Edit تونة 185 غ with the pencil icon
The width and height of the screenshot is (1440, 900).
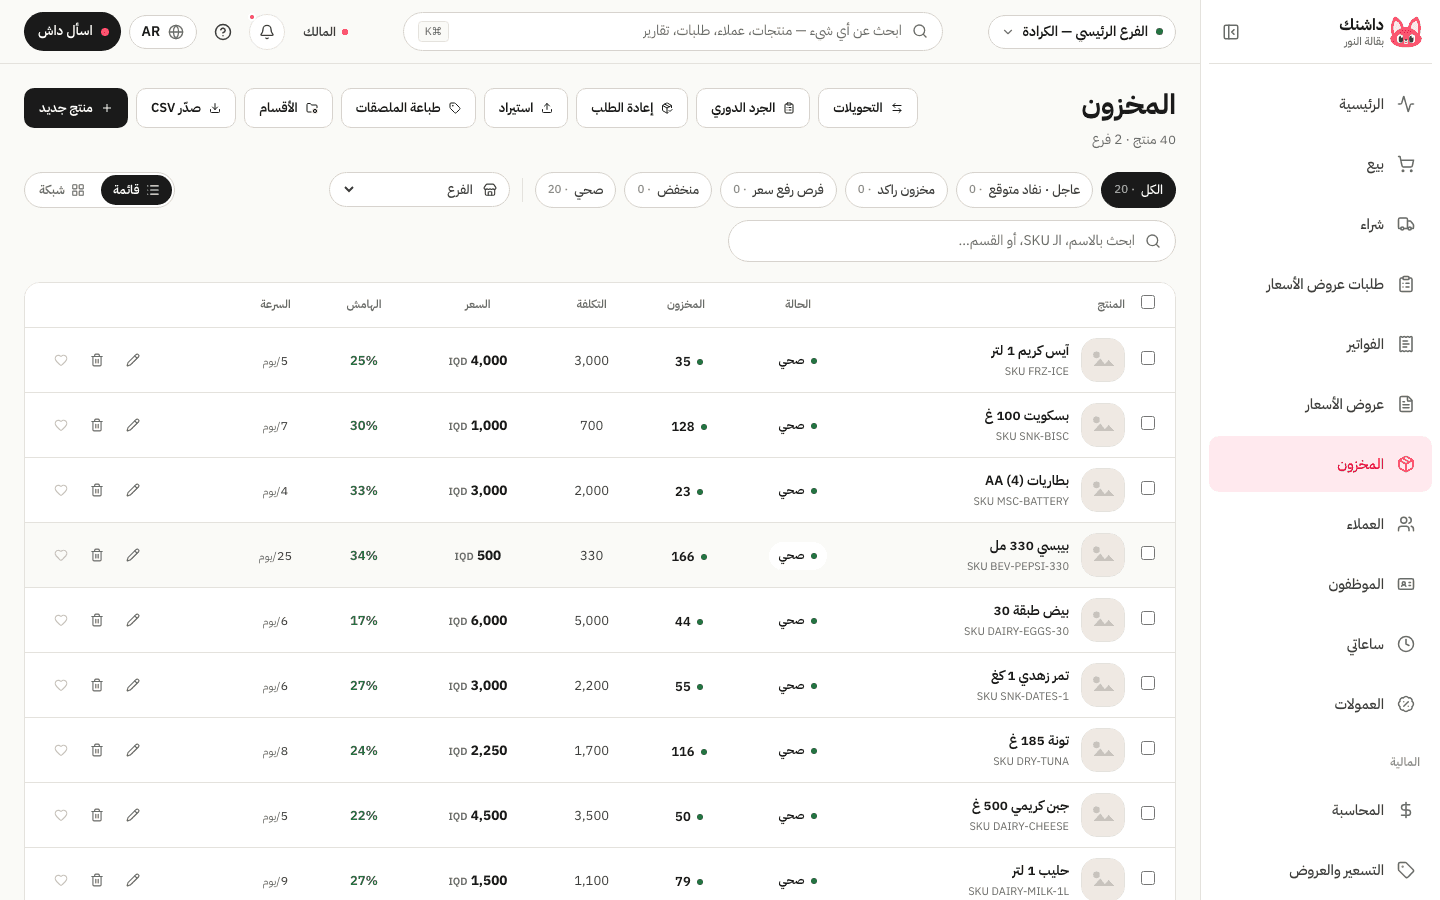tap(133, 750)
